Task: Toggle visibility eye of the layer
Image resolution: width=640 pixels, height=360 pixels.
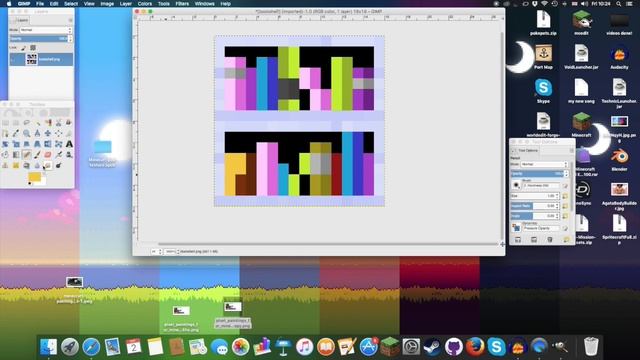Action: point(13,59)
